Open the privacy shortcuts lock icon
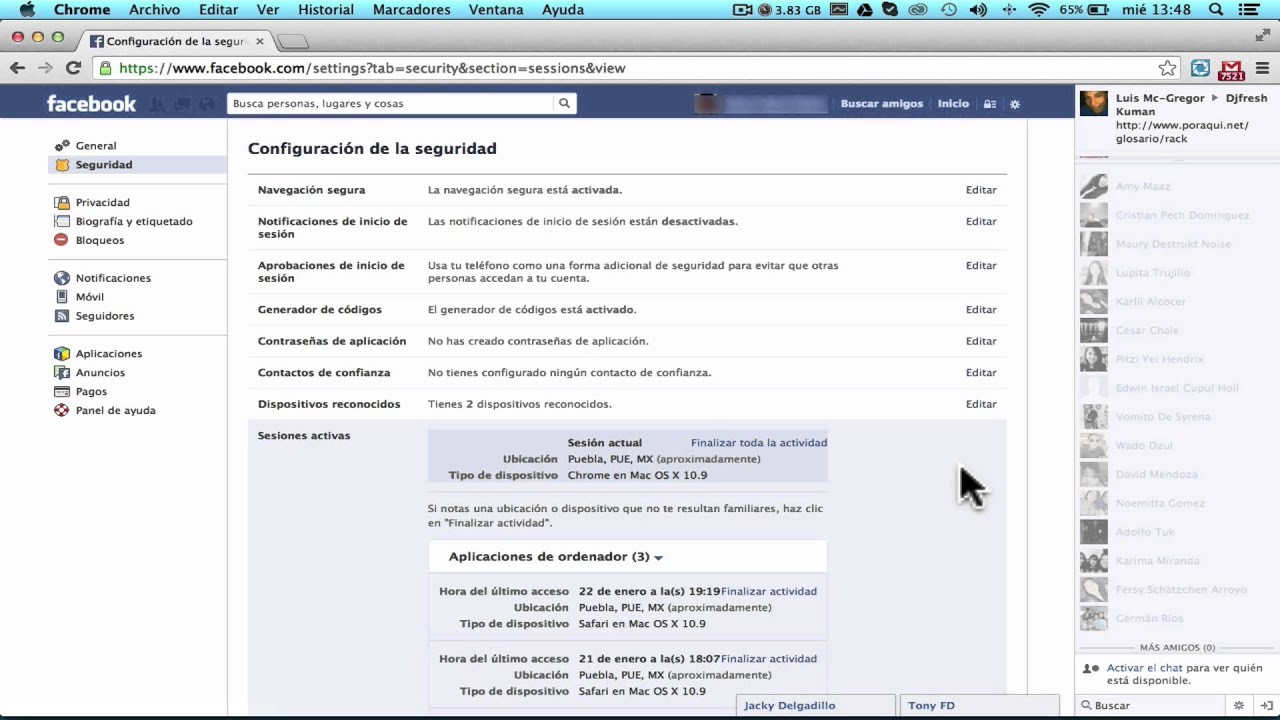 990,104
